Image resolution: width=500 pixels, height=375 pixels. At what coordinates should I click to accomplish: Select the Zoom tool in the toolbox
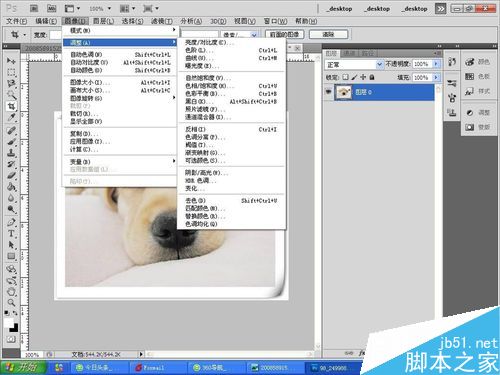11,303
